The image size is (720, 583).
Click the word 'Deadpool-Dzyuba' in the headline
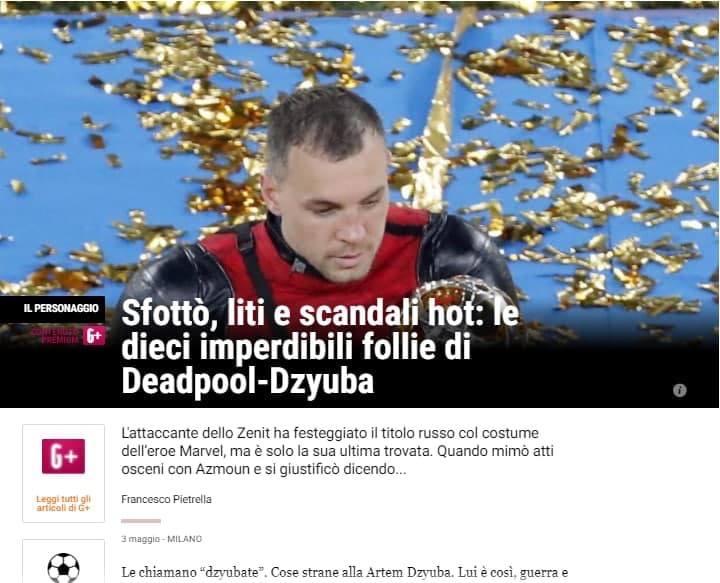248,381
